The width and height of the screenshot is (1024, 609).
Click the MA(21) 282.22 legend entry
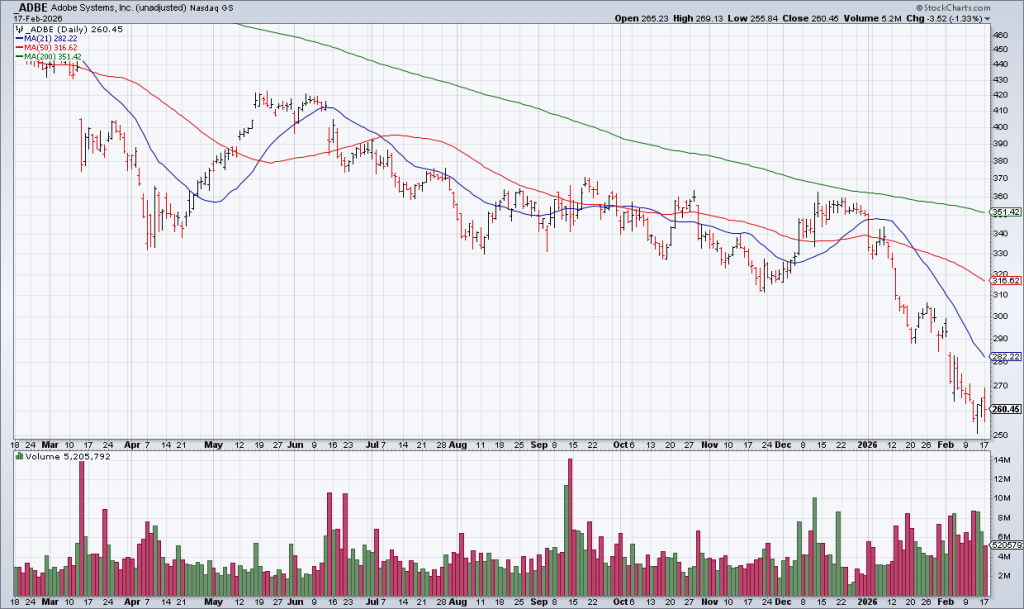(46, 39)
